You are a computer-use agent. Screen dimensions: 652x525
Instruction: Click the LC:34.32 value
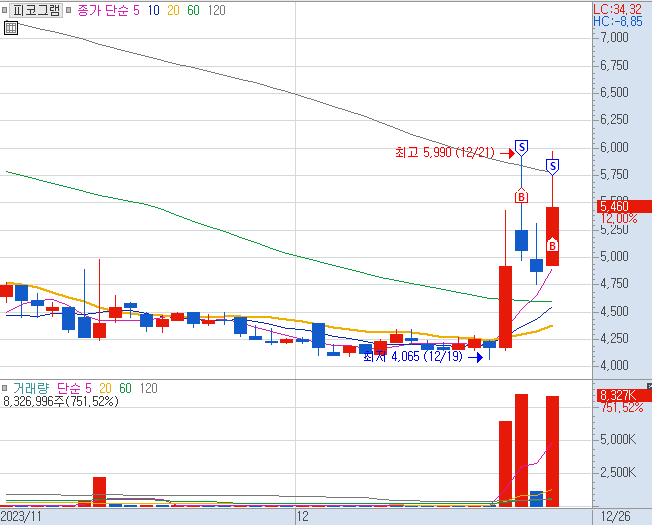(617, 9)
